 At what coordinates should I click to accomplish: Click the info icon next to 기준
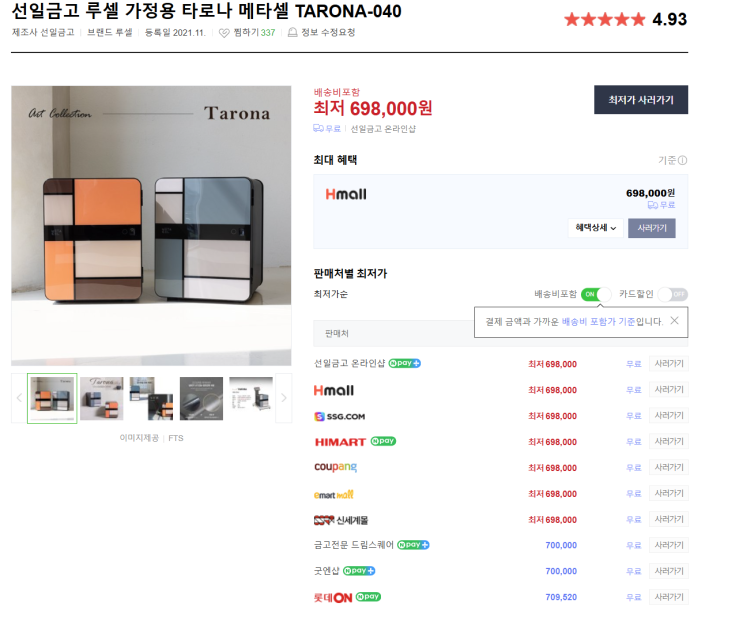click(x=682, y=161)
